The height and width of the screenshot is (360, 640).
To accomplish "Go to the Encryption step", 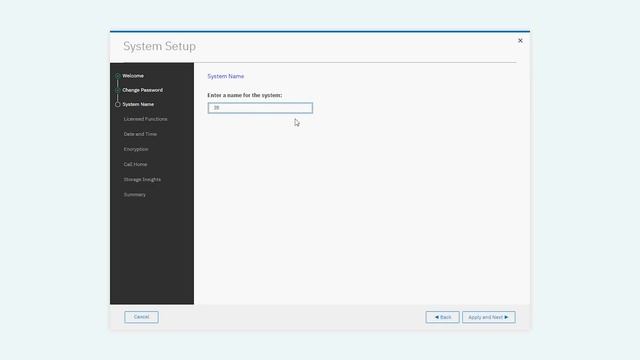I will pos(136,149).
